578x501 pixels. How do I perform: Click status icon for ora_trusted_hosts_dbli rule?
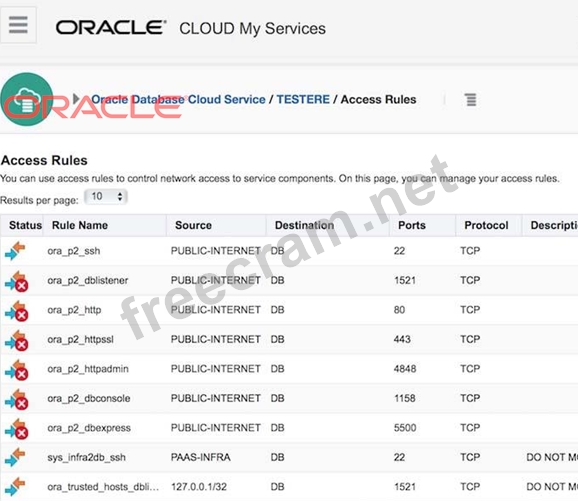pos(15,487)
